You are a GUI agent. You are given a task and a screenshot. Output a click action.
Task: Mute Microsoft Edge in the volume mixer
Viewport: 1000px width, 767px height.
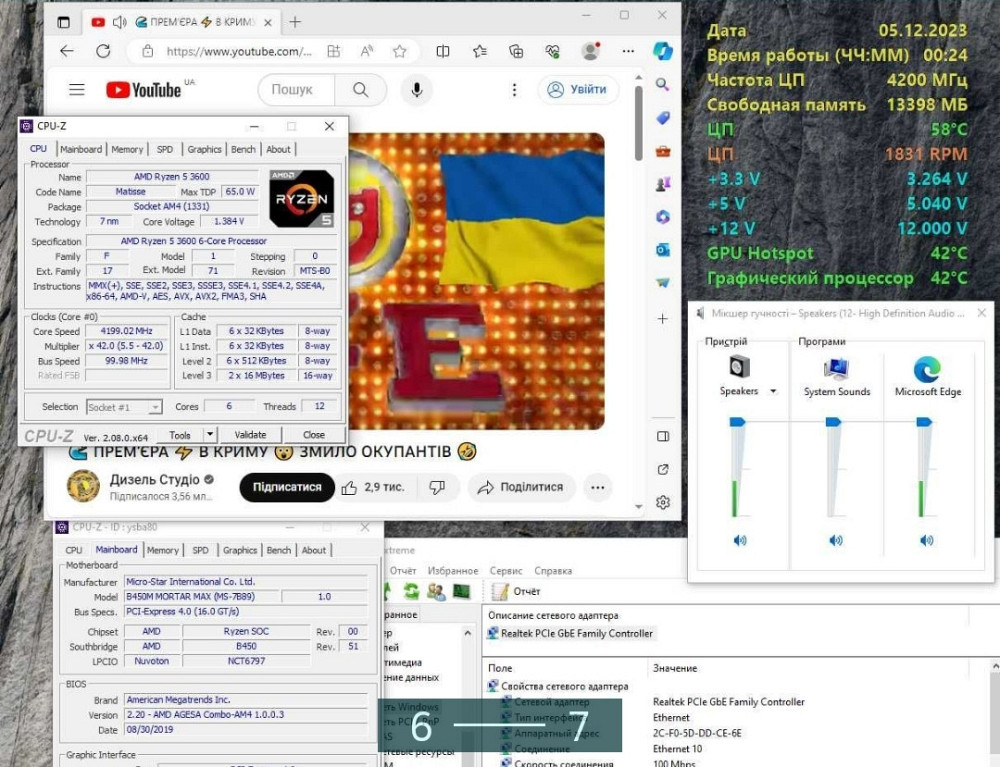point(927,541)
